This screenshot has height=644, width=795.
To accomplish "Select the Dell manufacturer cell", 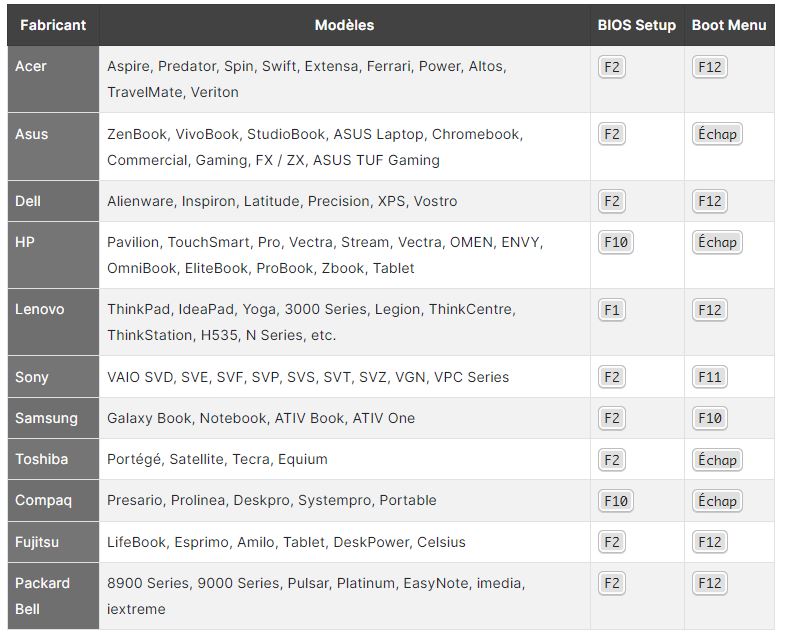I will 28,201.
